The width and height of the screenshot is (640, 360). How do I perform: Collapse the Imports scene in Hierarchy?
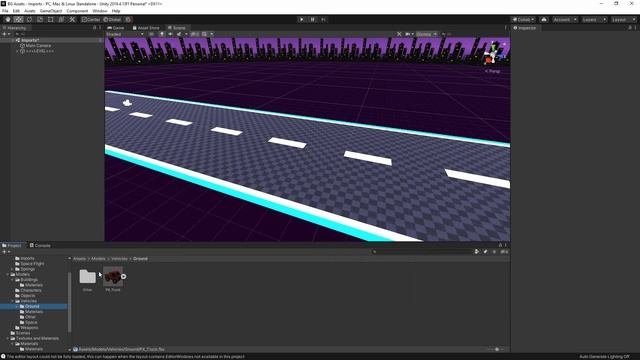[x=13, y=40]
